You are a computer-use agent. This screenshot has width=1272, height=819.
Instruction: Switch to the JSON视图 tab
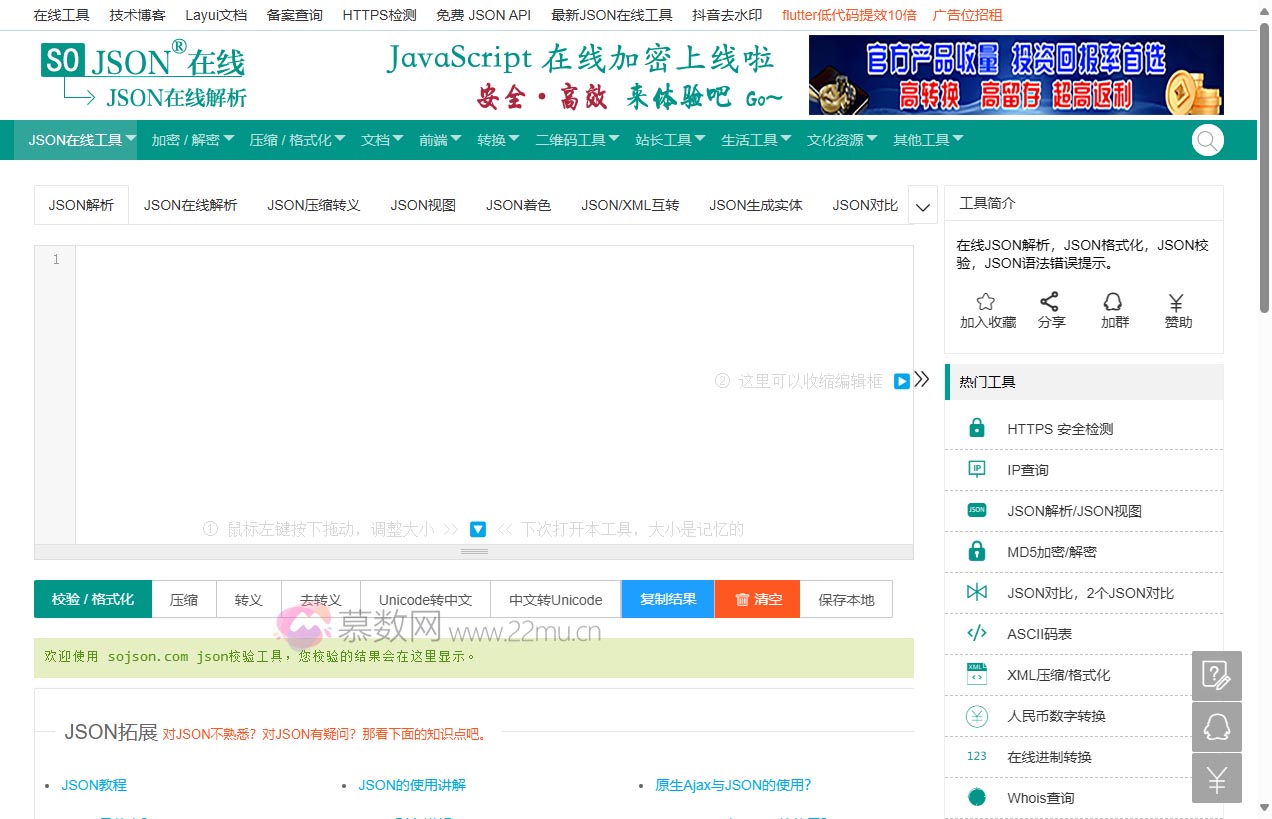coord(422,204)
